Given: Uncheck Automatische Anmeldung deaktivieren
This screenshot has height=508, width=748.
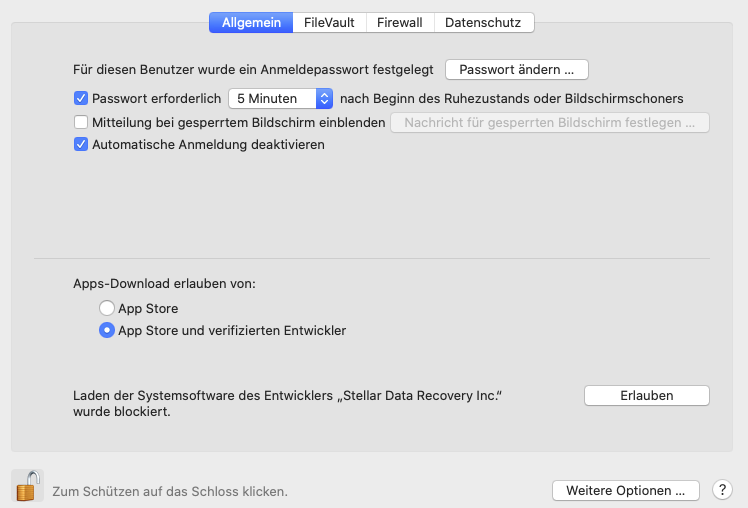Looking at the screenshot, I should (x=81, y=144).
